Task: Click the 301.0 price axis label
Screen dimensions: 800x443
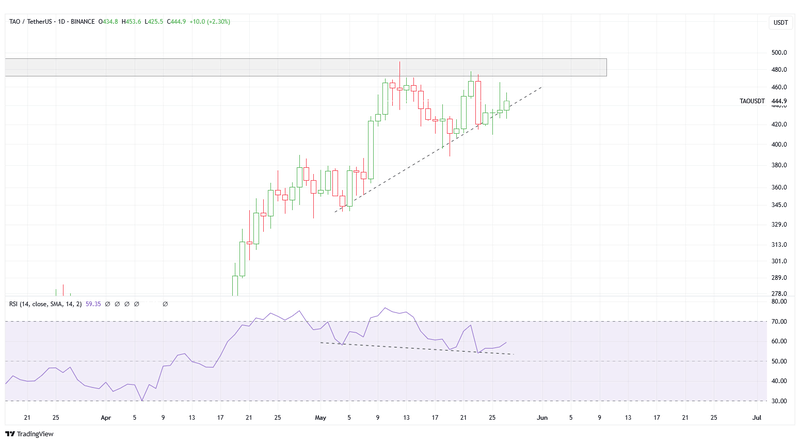Action: click(x=779, y=261)
